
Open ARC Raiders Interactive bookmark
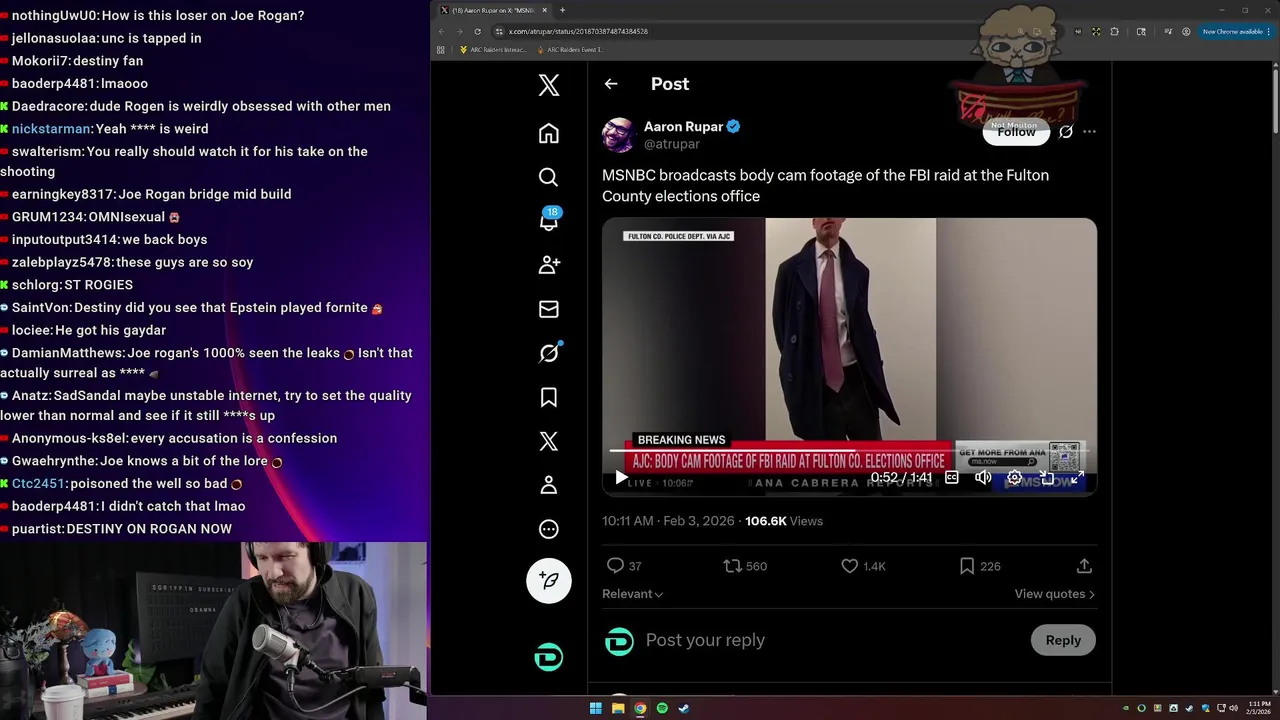click(492, 50)
